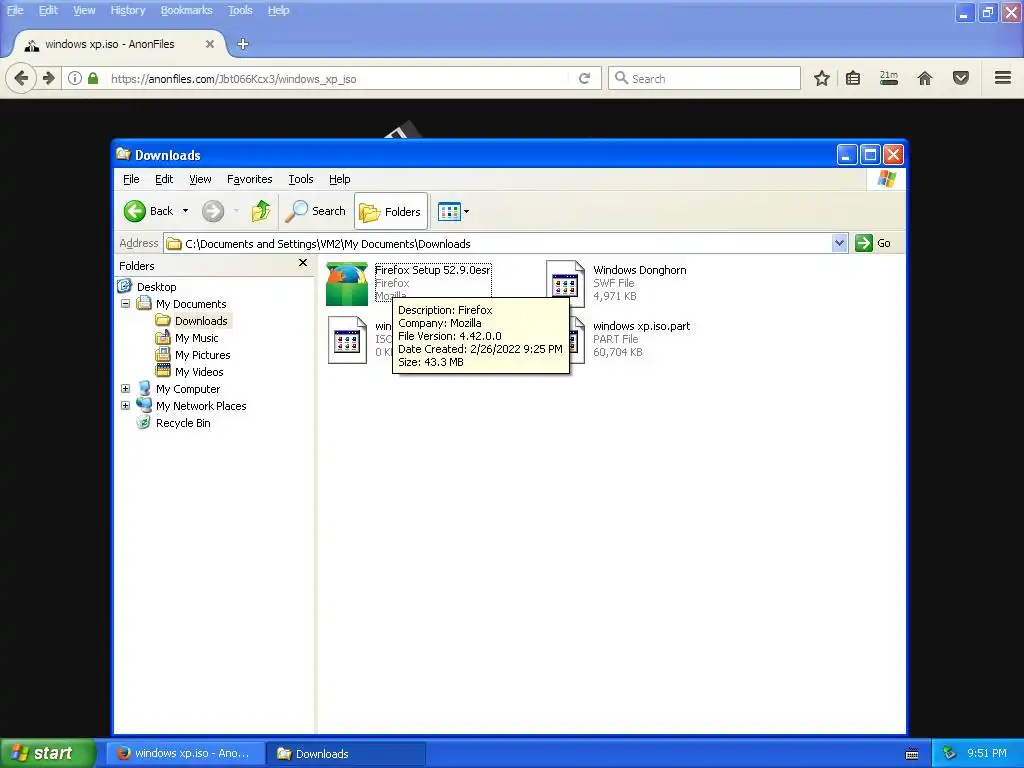Reload page in Firefox
This screenshot has width=1024, height=768.
[584, 78]
